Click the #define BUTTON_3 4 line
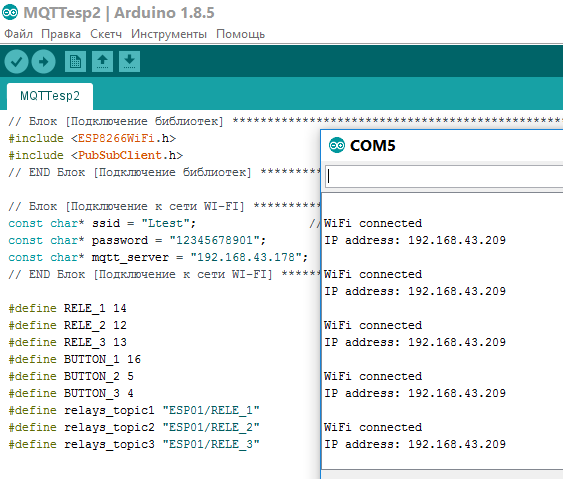 pos(71,393)
